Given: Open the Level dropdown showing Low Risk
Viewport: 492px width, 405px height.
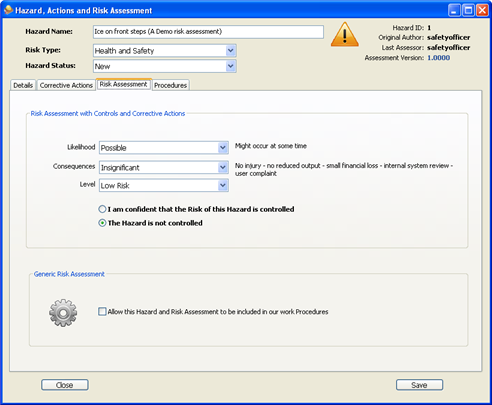Looking at the screenshot, I should (x=223, y=185).
